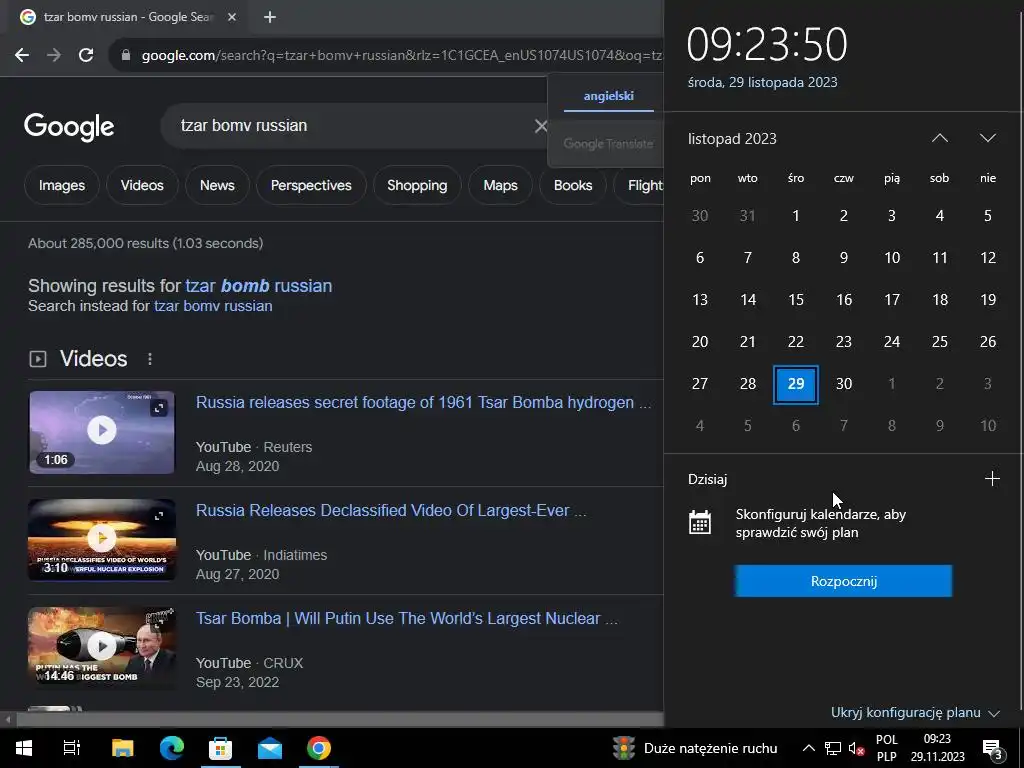This screenshot has height=768, width=1024.
Task: Click inside the Google search field
Action: point(353,125)
